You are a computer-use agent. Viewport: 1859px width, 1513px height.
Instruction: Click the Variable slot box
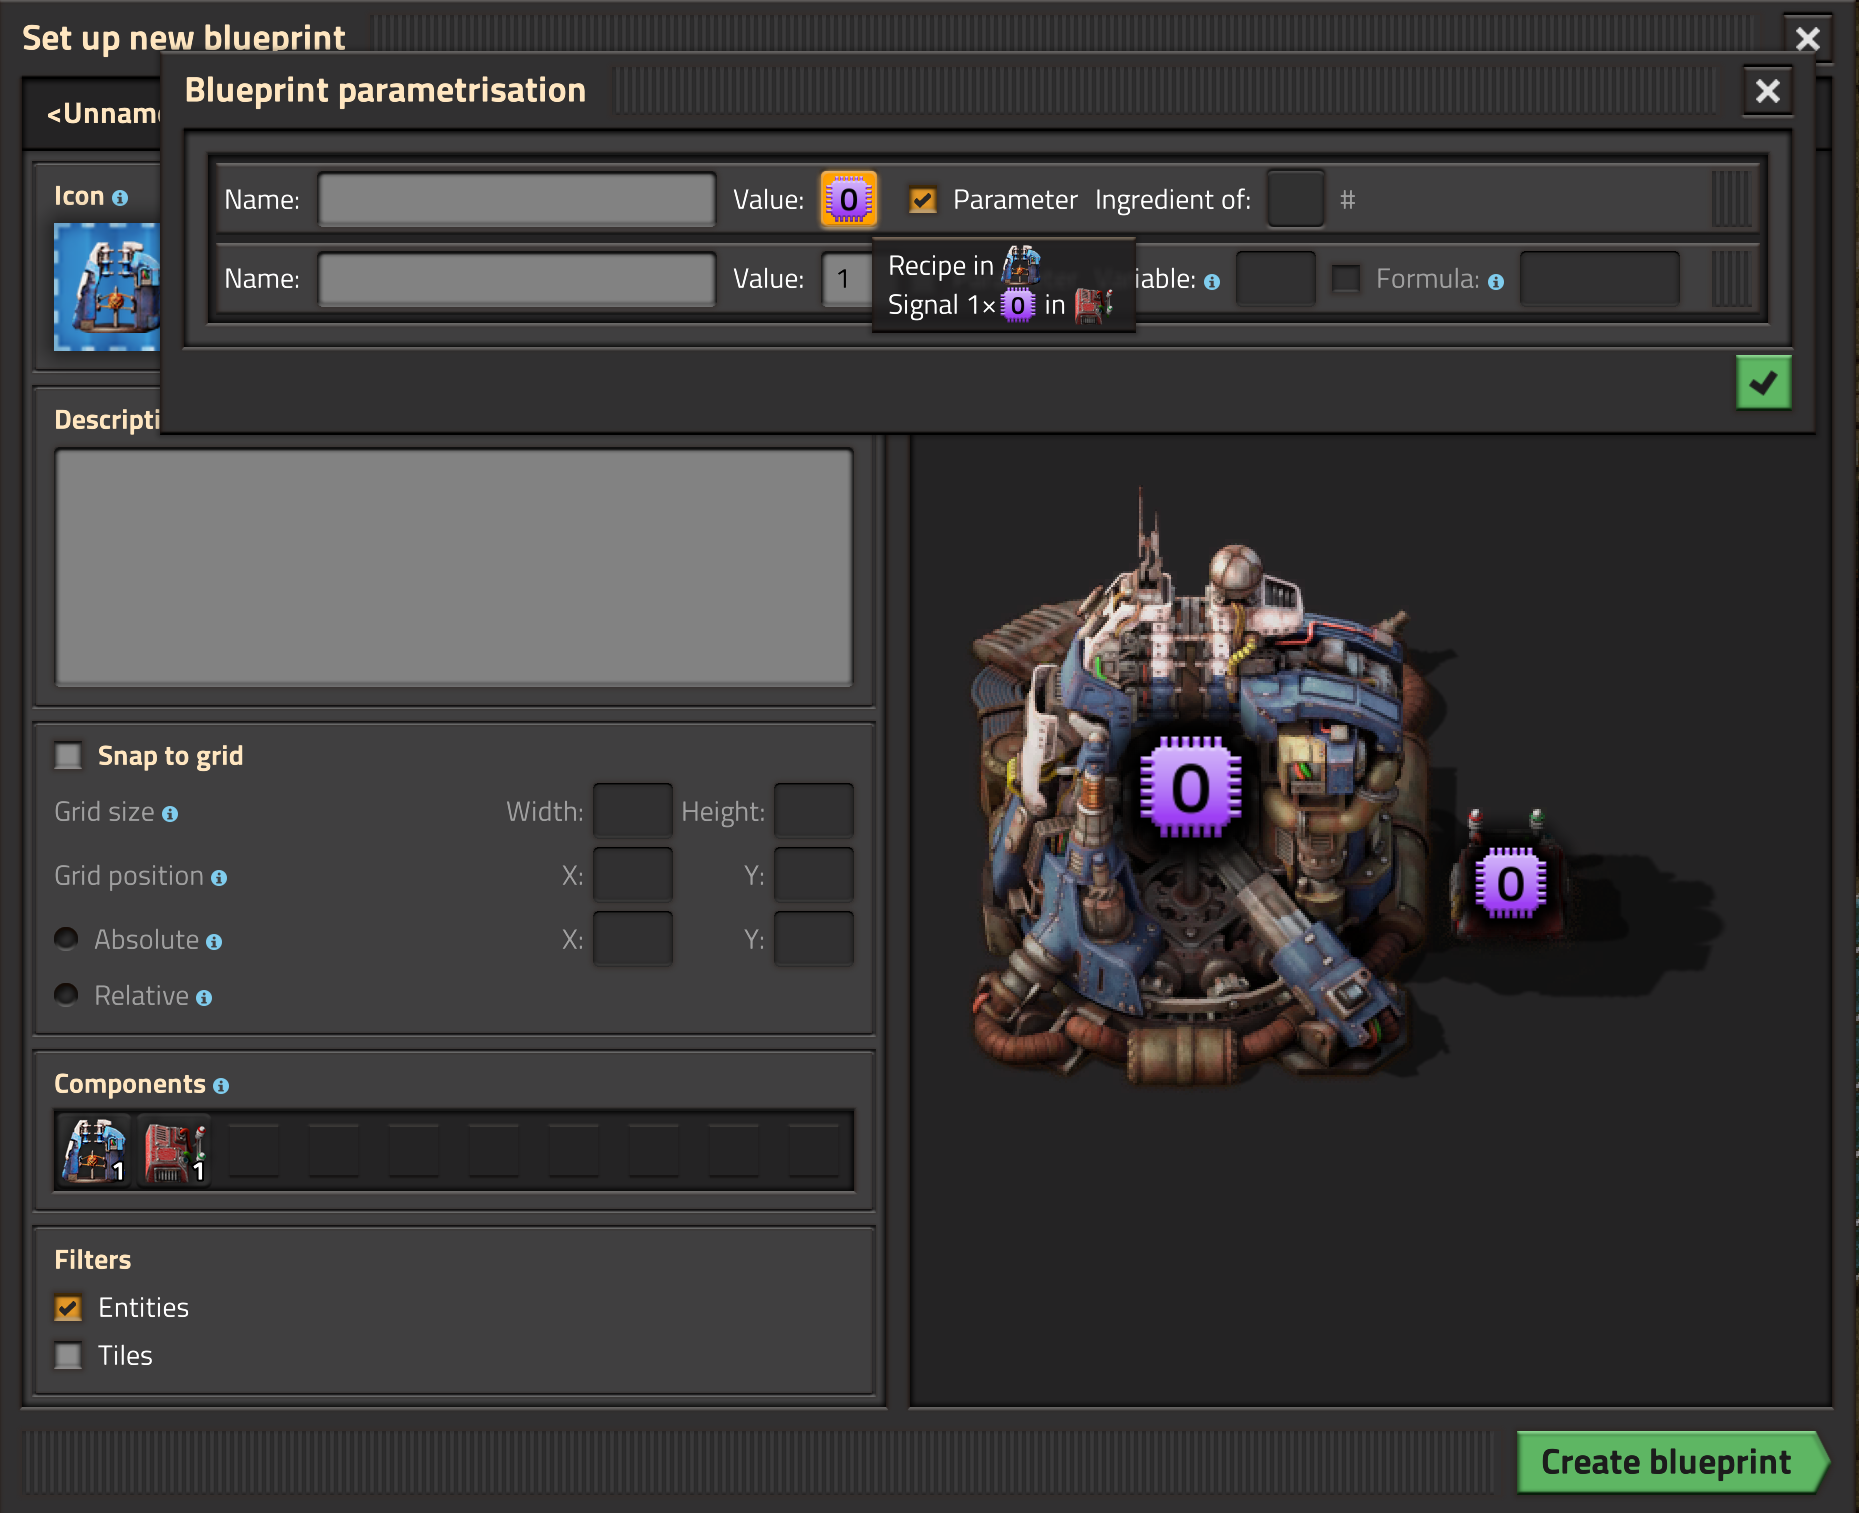click(x=1275, y=278)
